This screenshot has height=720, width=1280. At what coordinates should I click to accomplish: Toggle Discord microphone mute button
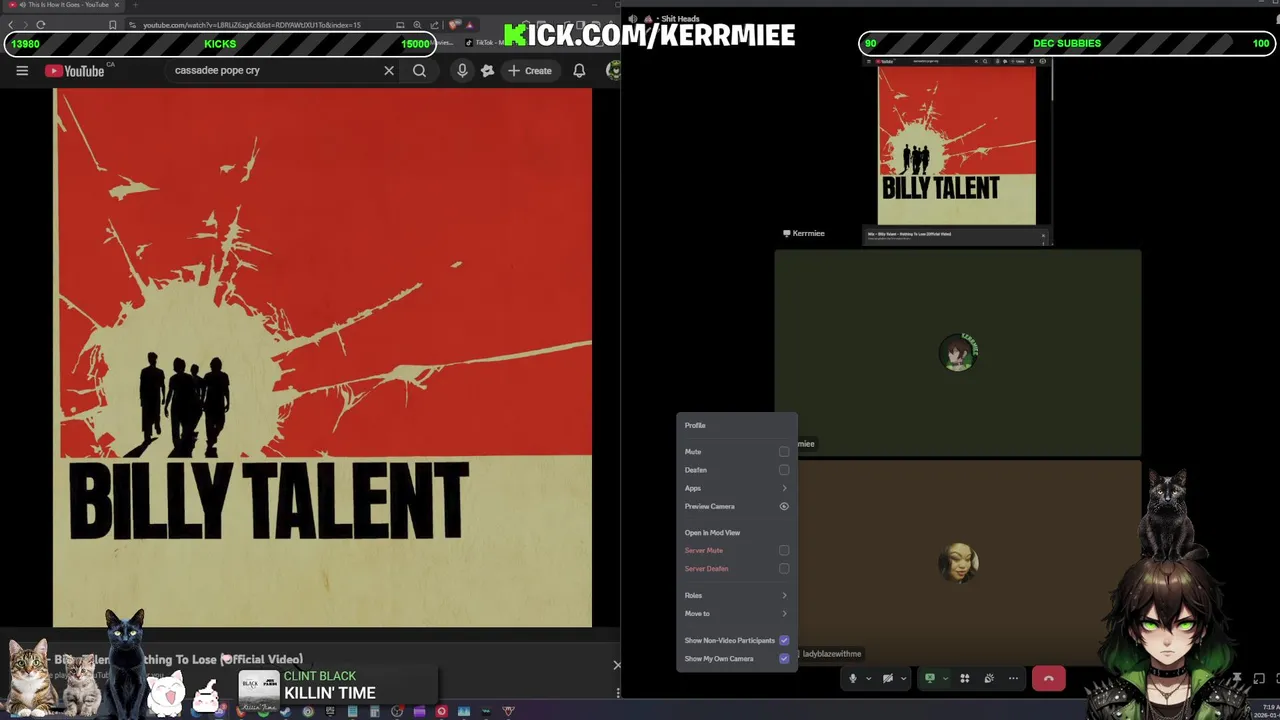pyautogui.click(x=853, y=678)
